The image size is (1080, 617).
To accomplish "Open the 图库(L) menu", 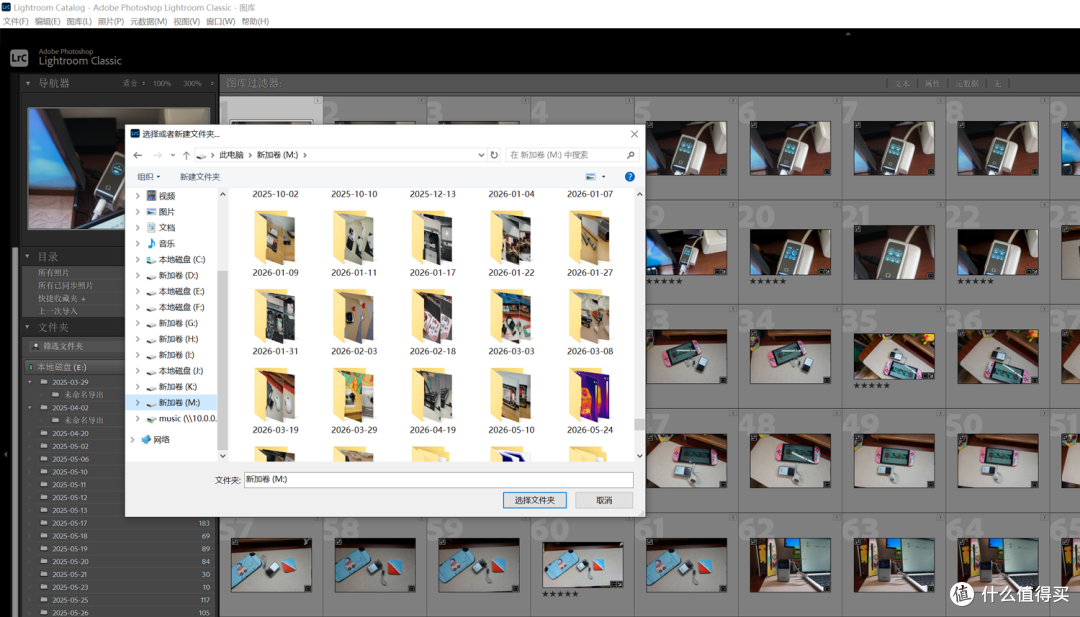I will pyautogui.click(x=79, y=21).
